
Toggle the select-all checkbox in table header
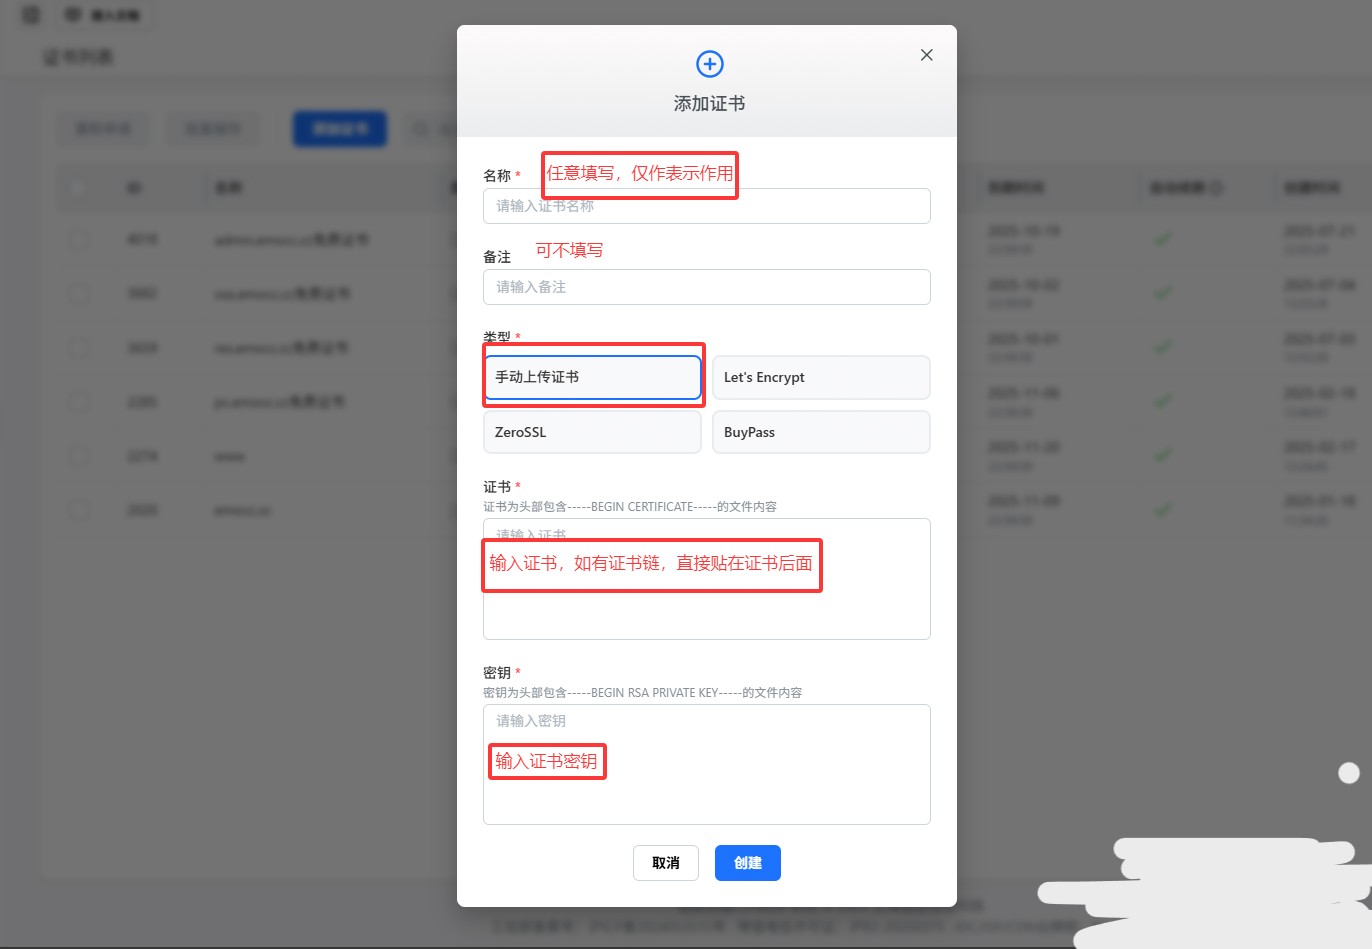(79, 187)
